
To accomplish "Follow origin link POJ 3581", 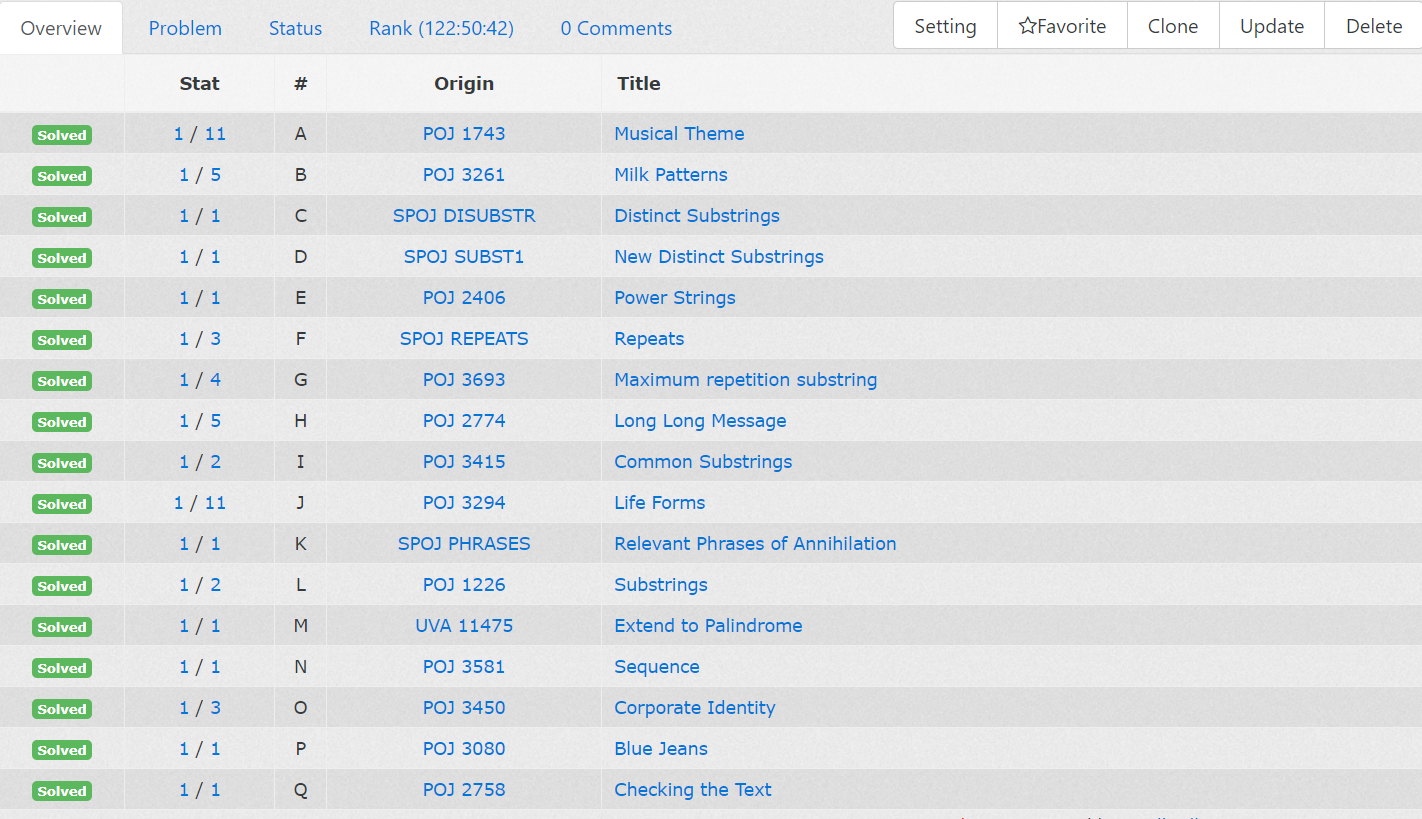I will tap(464, 666).
